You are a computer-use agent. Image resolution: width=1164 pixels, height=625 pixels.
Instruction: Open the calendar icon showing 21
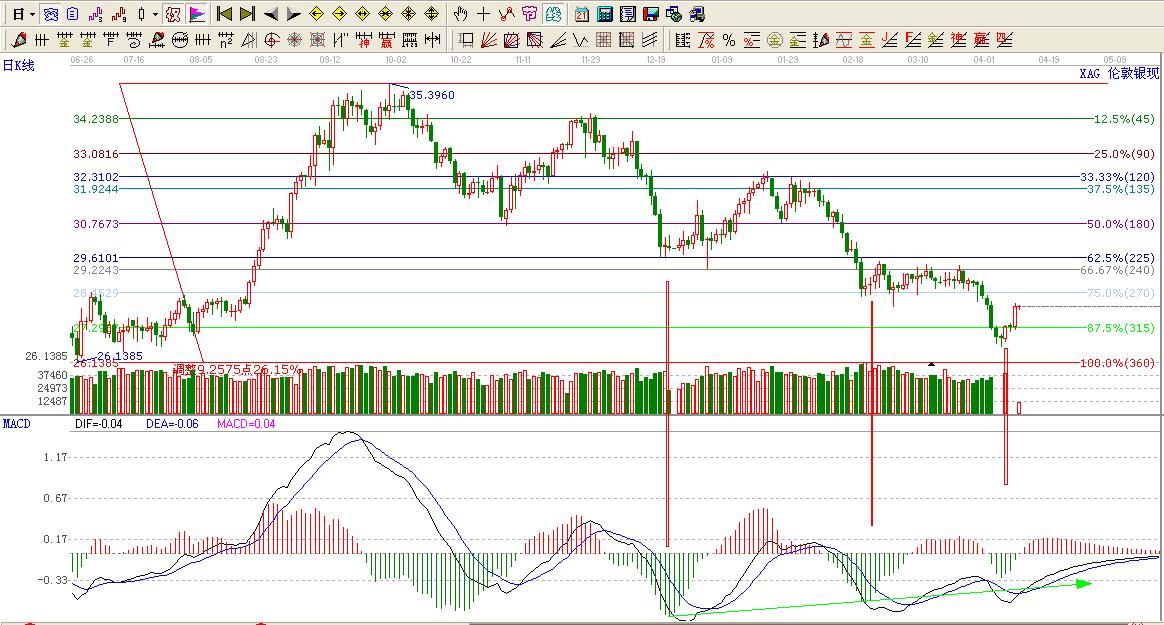click(582, 14)
